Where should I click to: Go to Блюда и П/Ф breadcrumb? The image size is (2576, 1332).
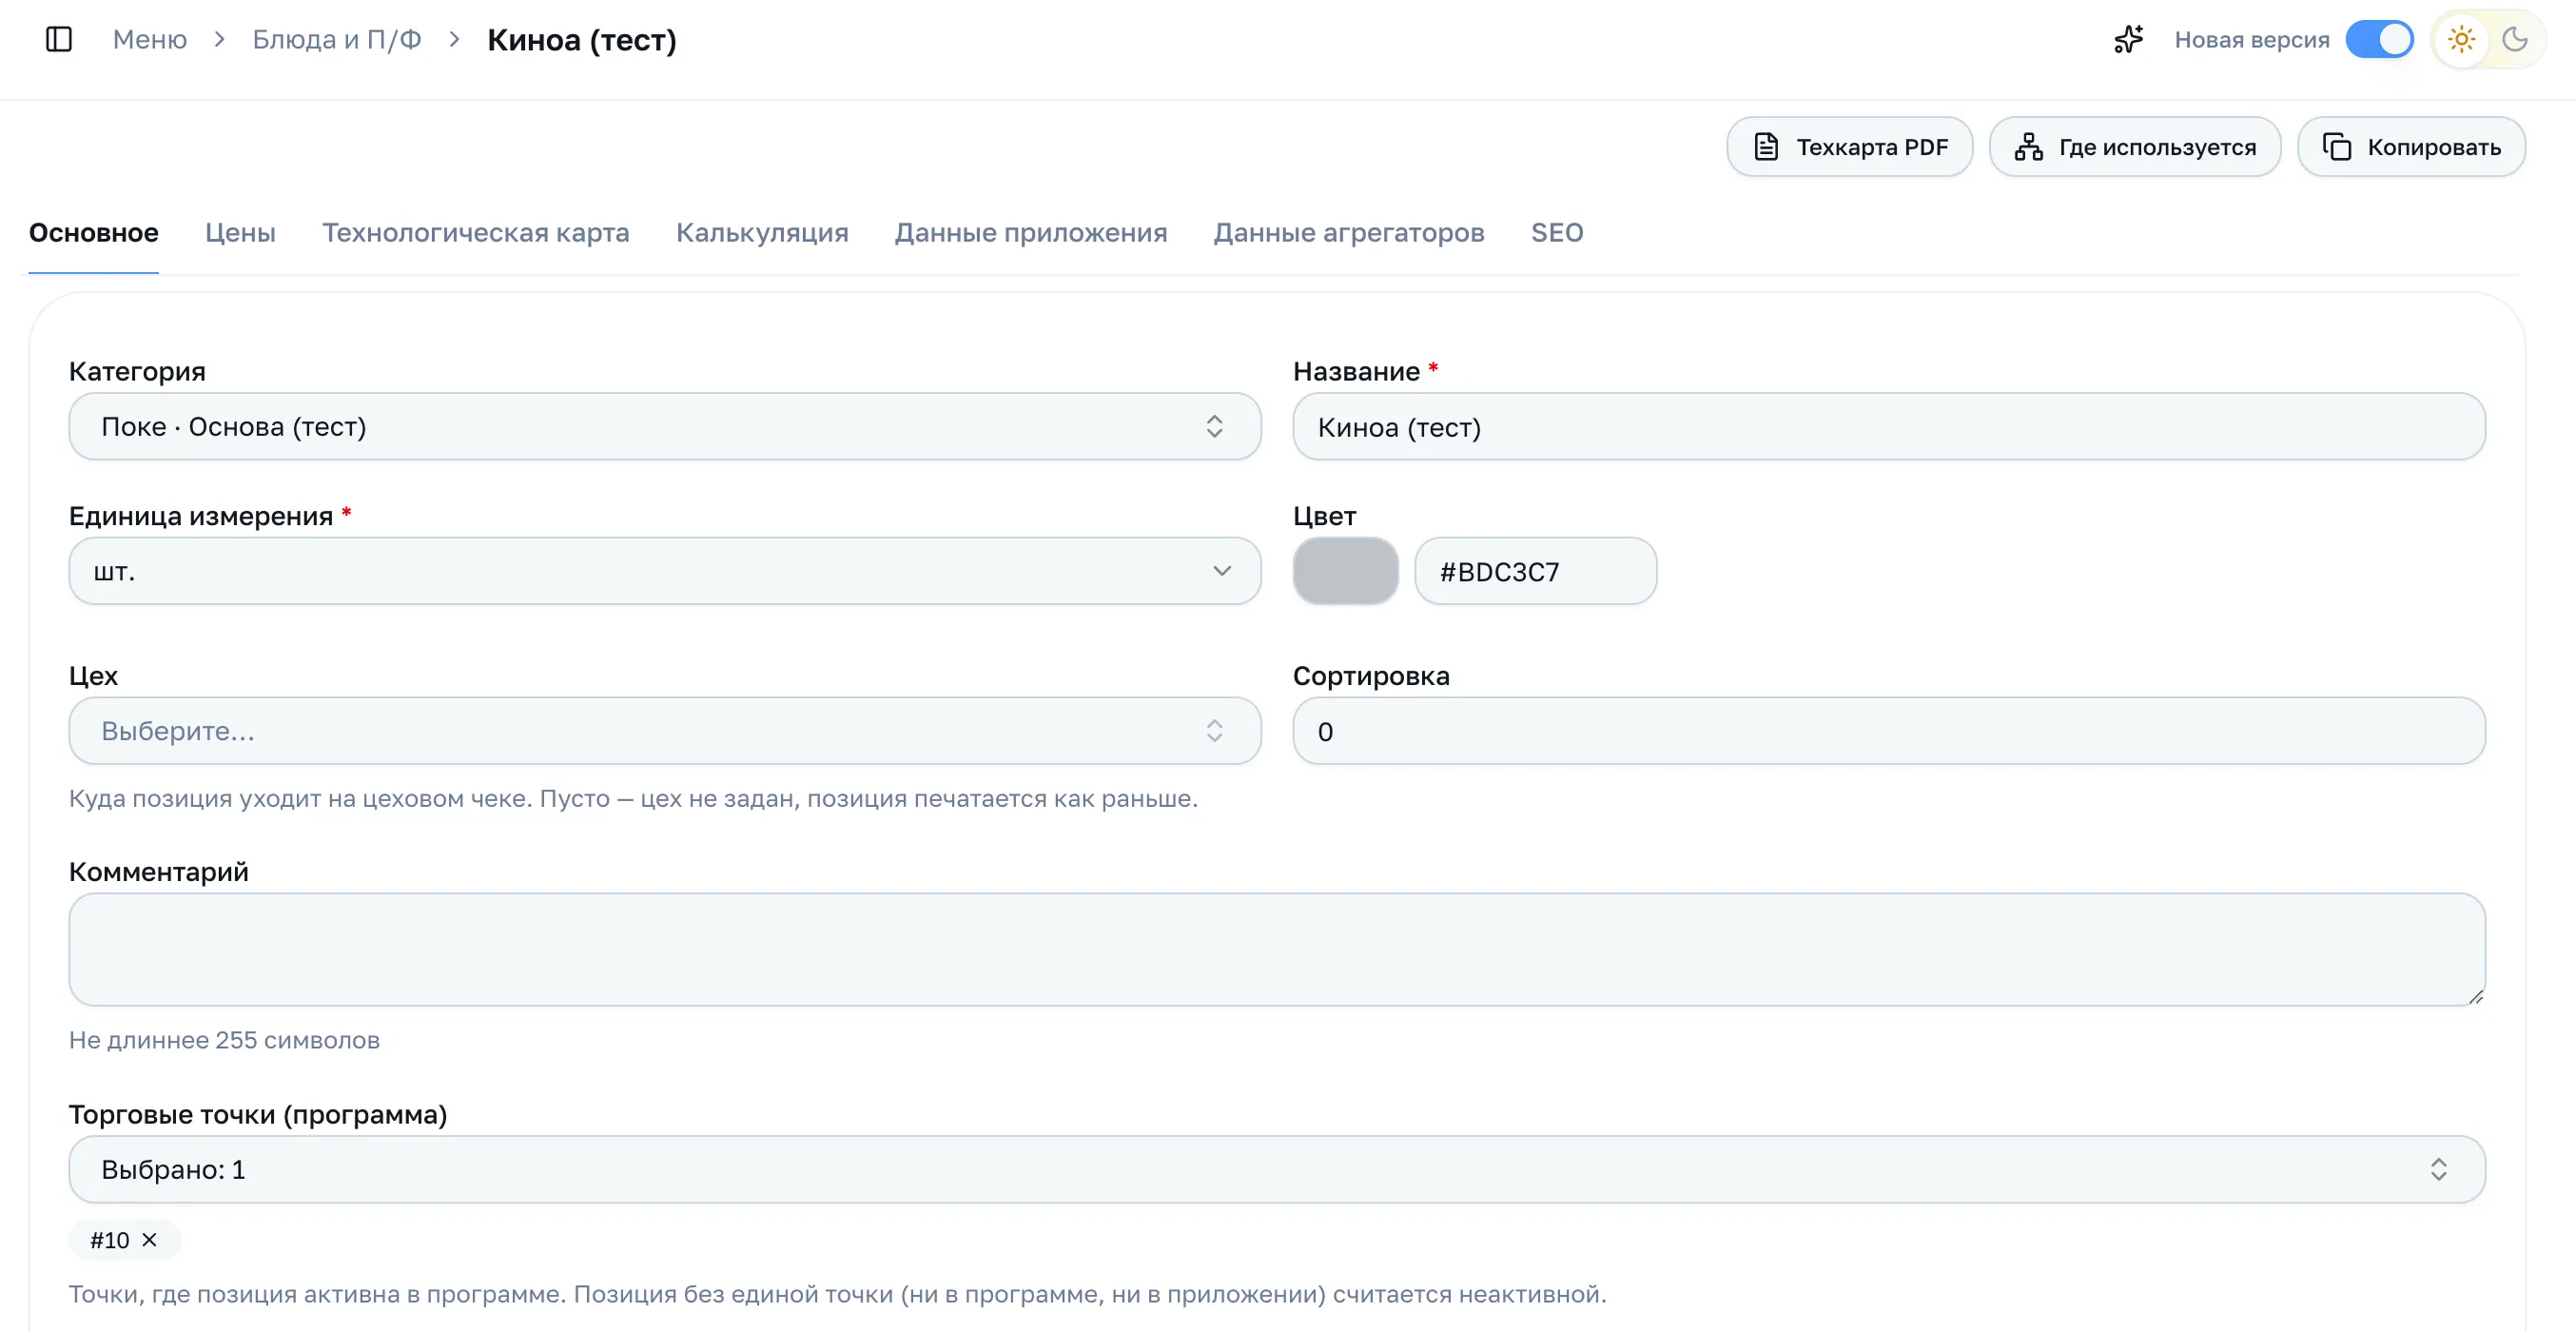pos(337,40)
